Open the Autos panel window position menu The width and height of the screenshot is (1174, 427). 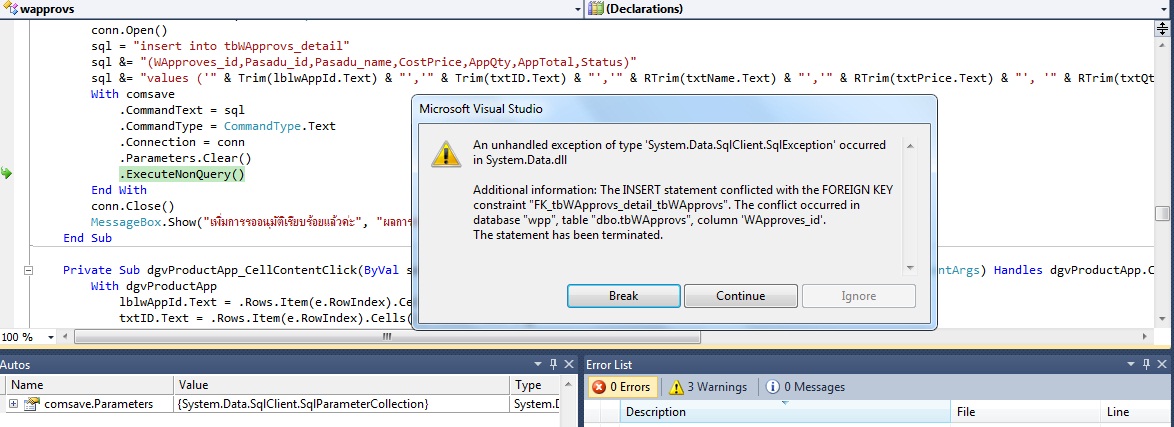[x=538, y=364]
